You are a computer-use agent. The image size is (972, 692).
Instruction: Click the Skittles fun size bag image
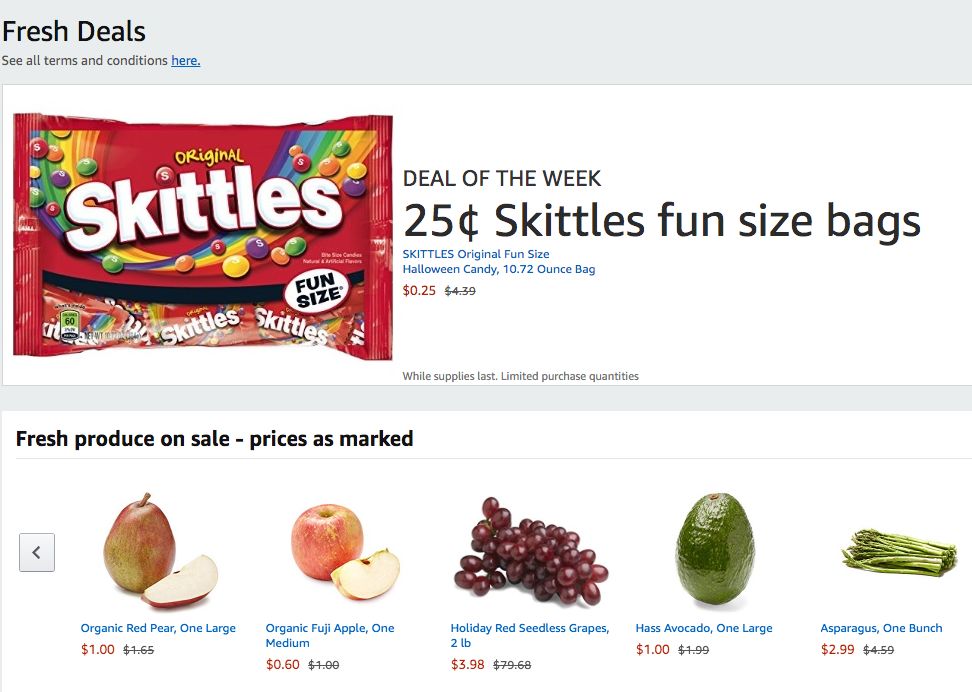[202, 237]
